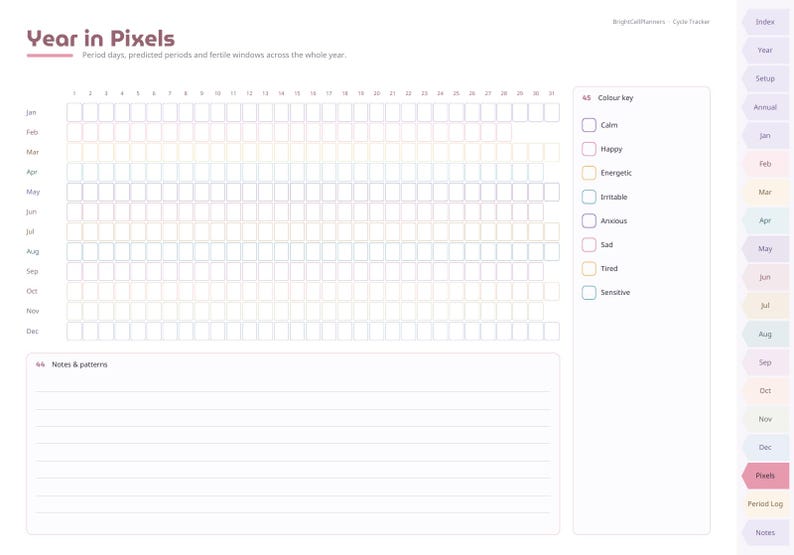This screenshot has height=555, width=794.
Task: Click the Happy colour key box
Action: pos(589,149)
